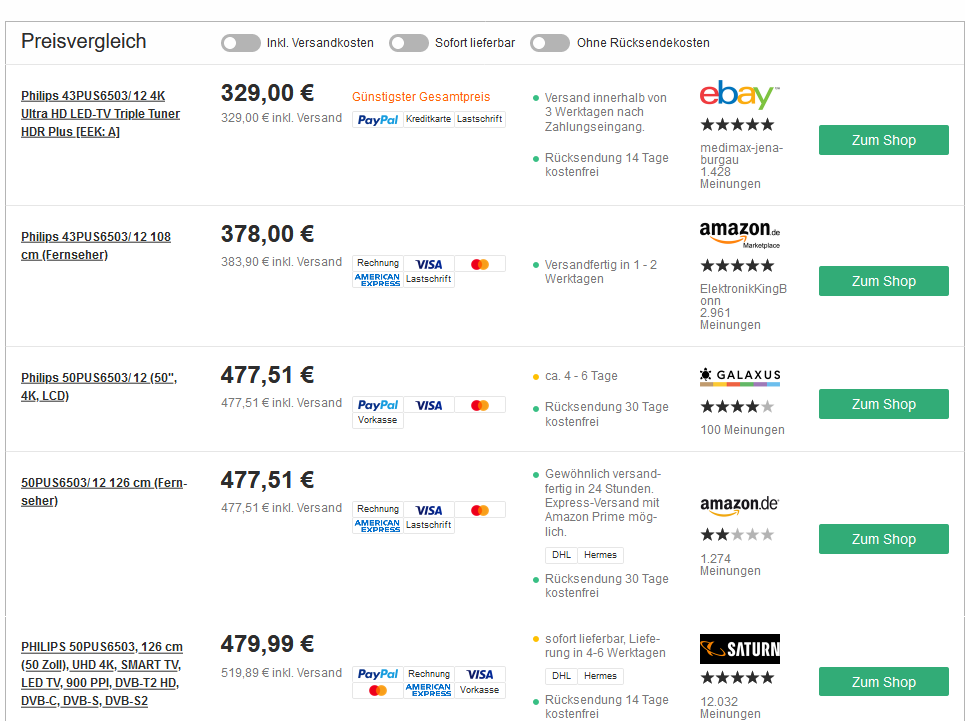Click the Galaxus shop logo
965x721 pixels.
pos(740,377)
